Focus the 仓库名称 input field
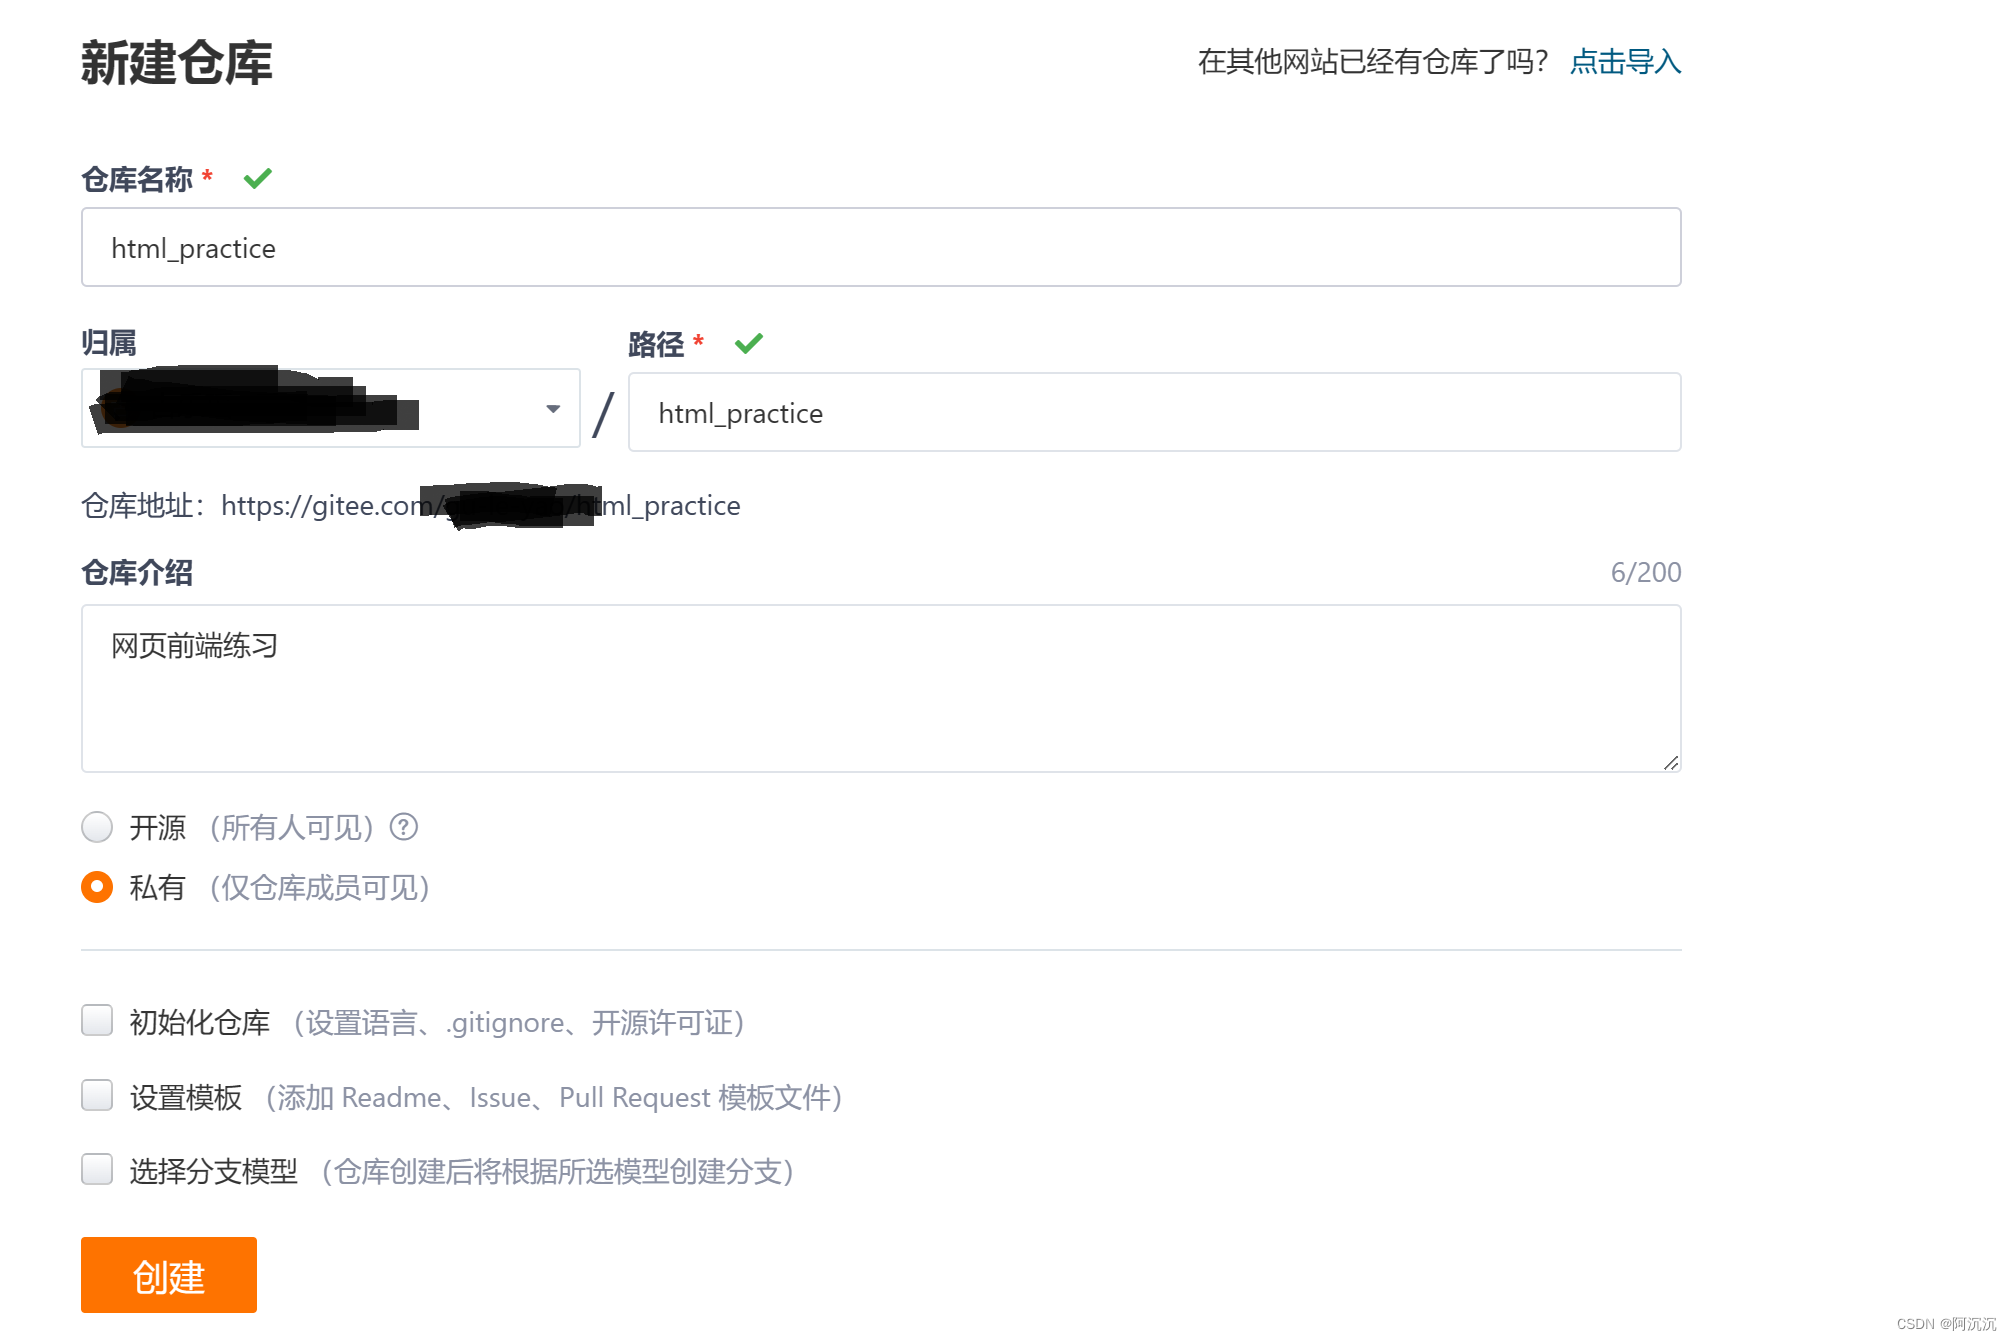Image resolution: width=2012 pixels, height=1340 pixels. (880, 248)
